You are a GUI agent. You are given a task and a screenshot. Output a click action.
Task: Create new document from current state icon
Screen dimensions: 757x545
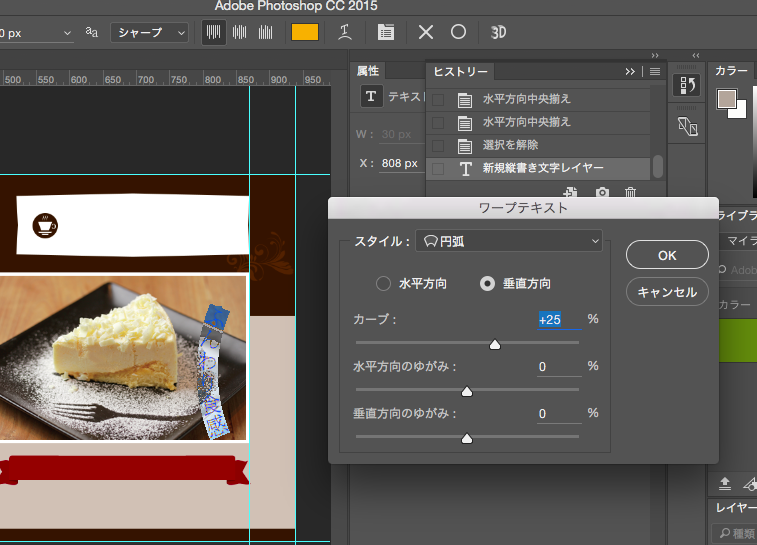pyautogui.click(x=571, y=192)
